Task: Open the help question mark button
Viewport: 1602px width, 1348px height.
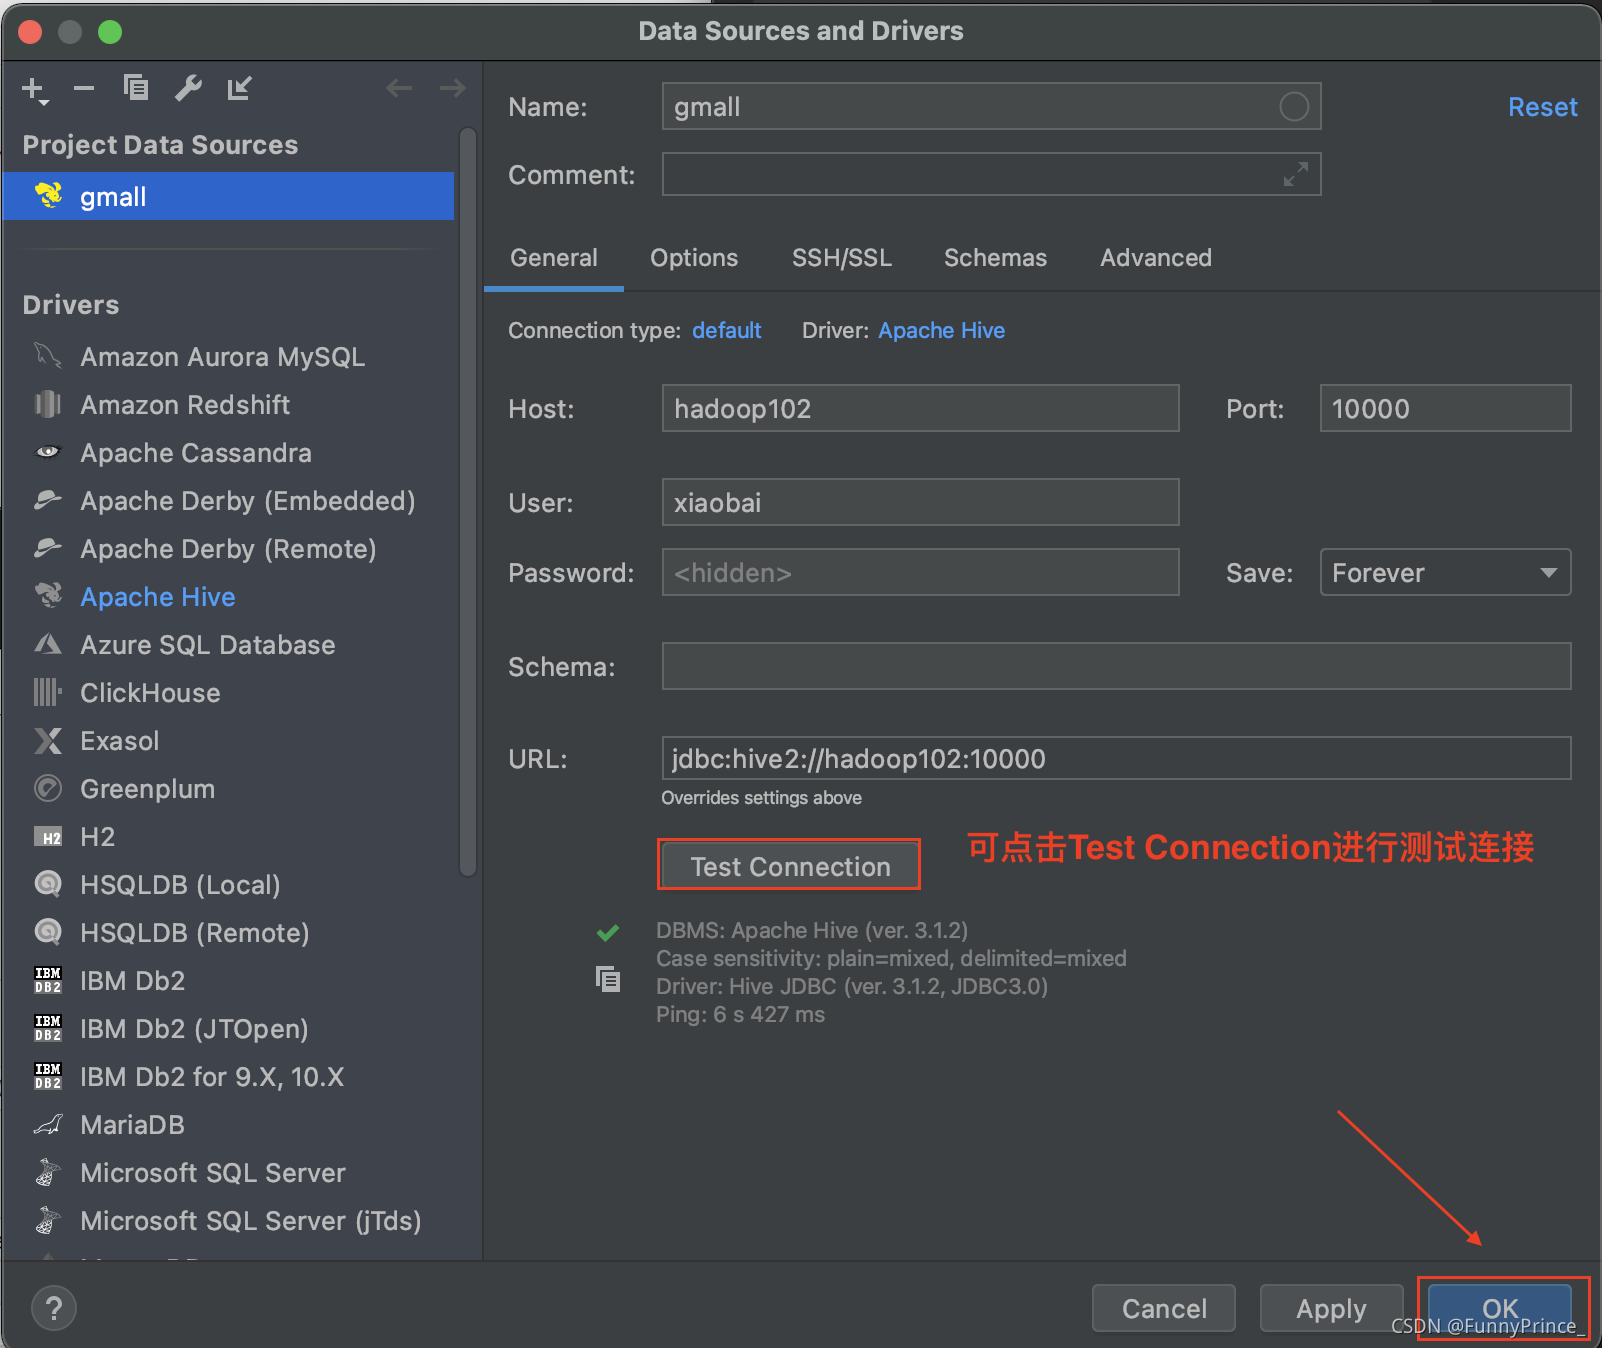Action: pos(54,1308)
